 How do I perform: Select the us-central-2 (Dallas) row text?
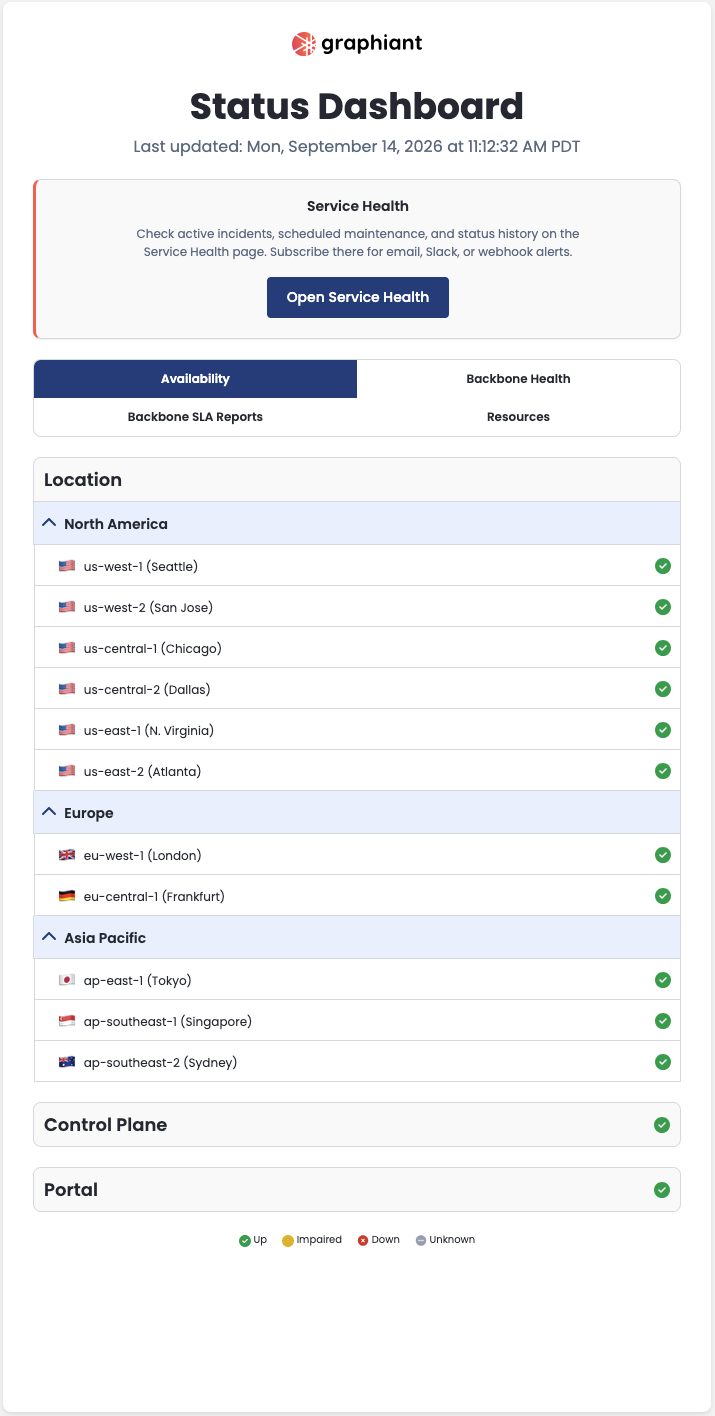(x=147, y=689)
